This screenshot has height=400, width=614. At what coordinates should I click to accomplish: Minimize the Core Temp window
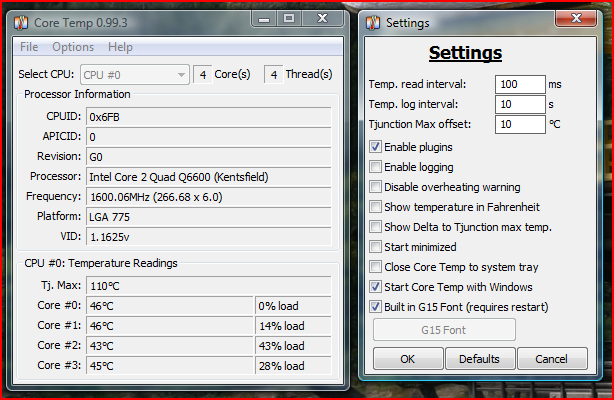[x=264, y=18]
